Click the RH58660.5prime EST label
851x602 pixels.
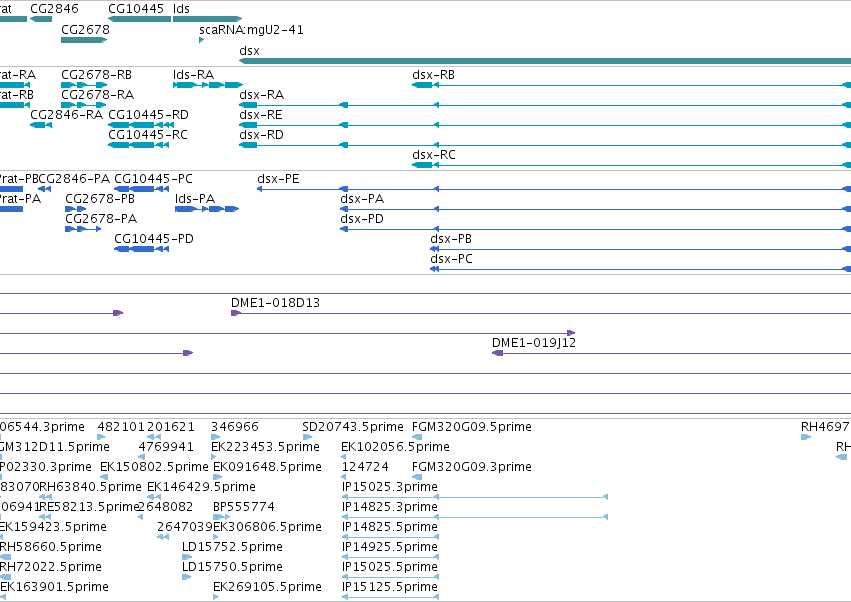50,547
